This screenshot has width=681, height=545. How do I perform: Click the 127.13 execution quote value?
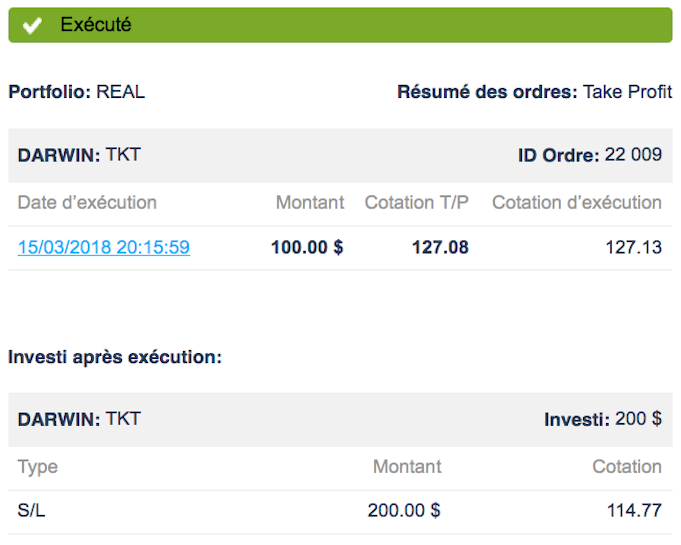634,248
